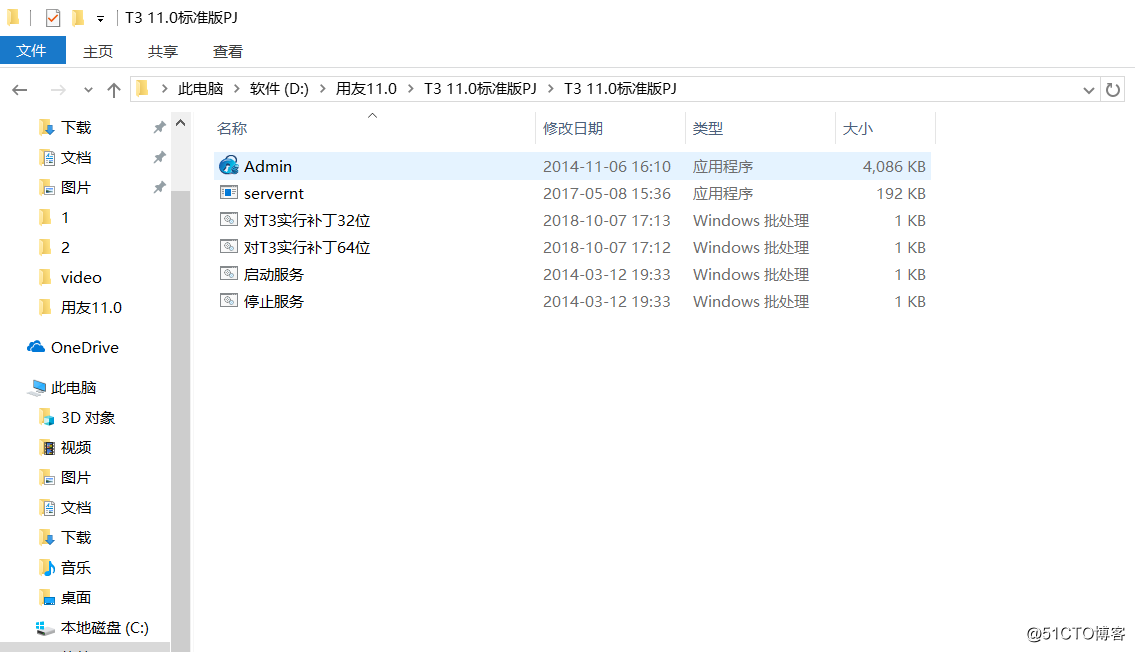Open the 文件 ribbon tab
This screenshot has height=652, width=1135.
point(31,51)
